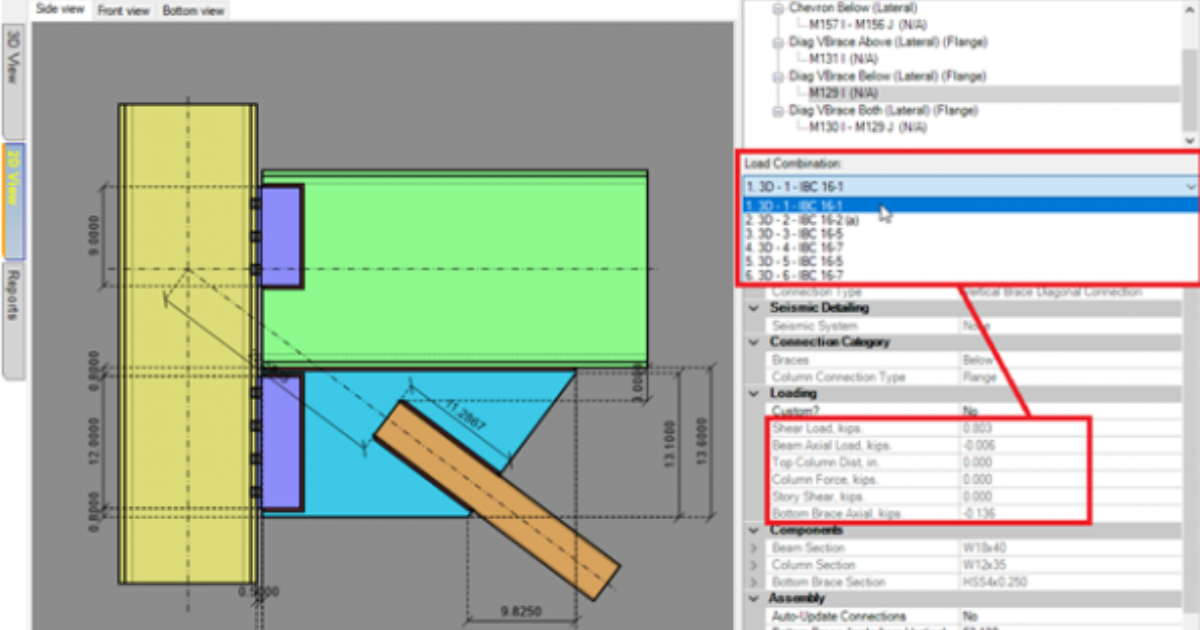
Task: Change the Braces value from Below
Action: pyautogui.click(x=980, y=360)
